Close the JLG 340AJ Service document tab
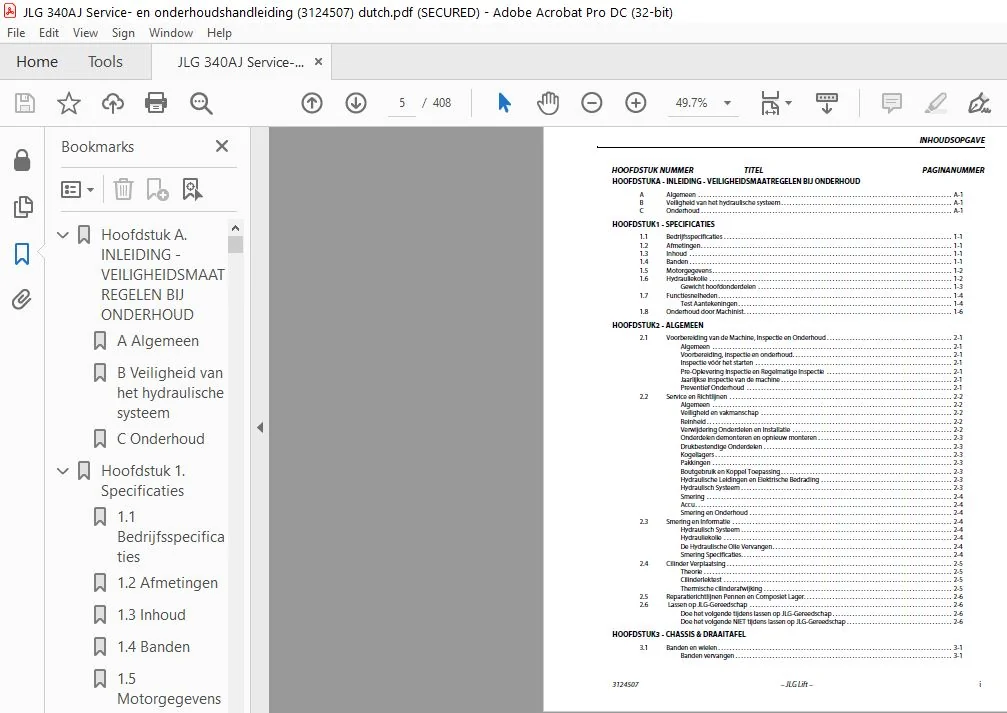This screenshot has height=713, width=1007. (319, 62)
